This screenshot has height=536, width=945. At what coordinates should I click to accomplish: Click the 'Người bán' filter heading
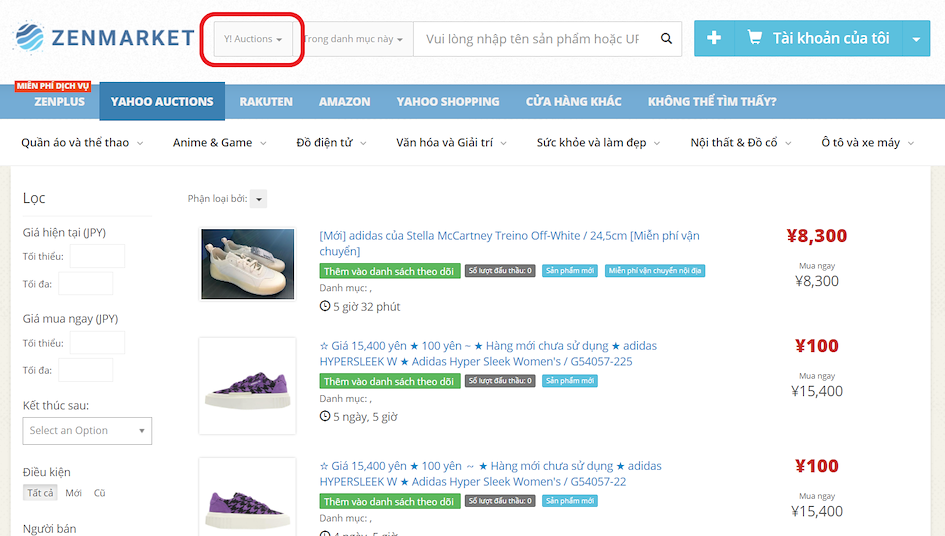tap(49, 528)
